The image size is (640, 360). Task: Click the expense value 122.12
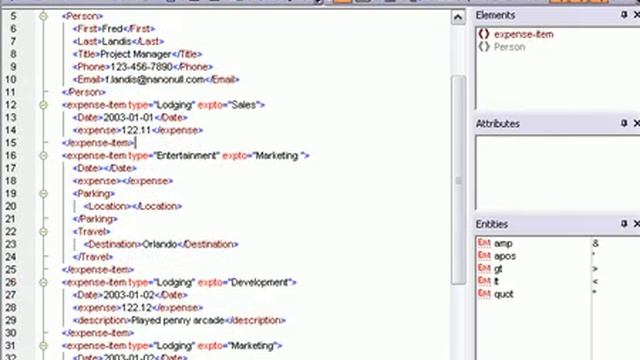136,308
